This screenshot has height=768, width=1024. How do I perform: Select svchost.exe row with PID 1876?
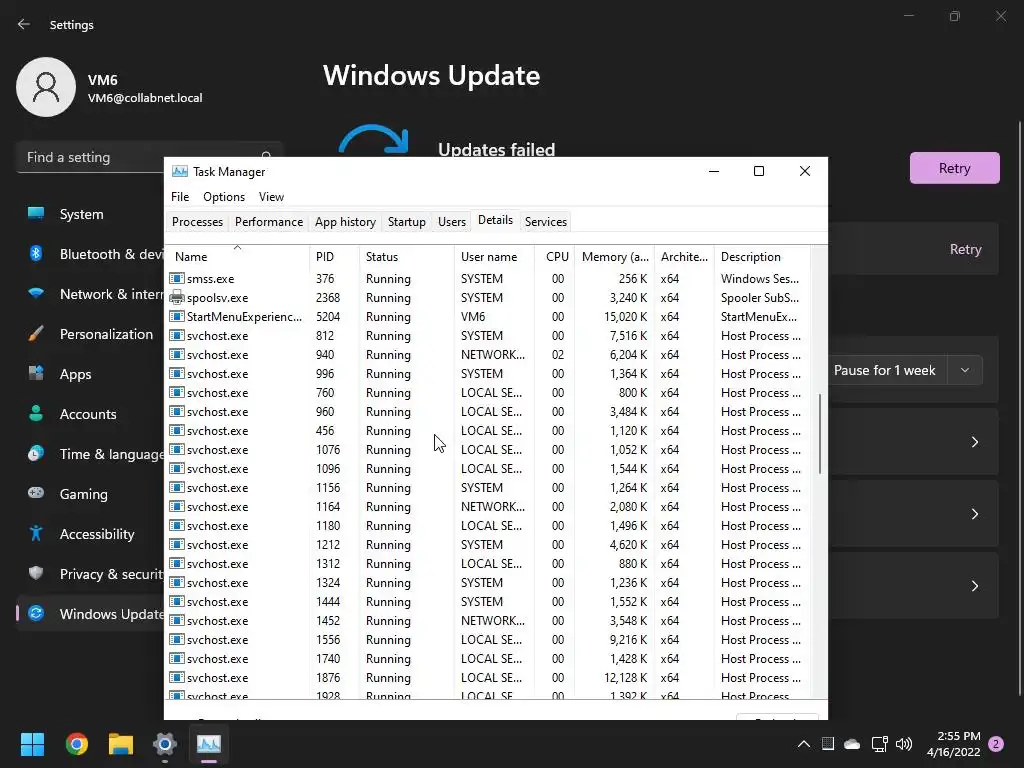(x=488, y=677)
